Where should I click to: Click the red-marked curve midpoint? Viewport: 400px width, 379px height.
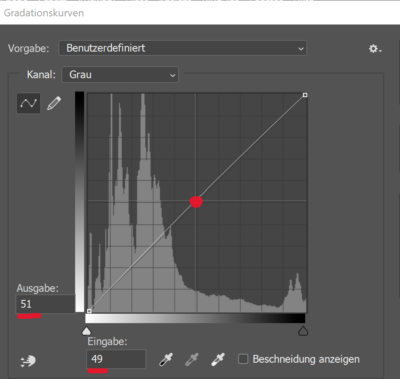click(x=196, y=202)
